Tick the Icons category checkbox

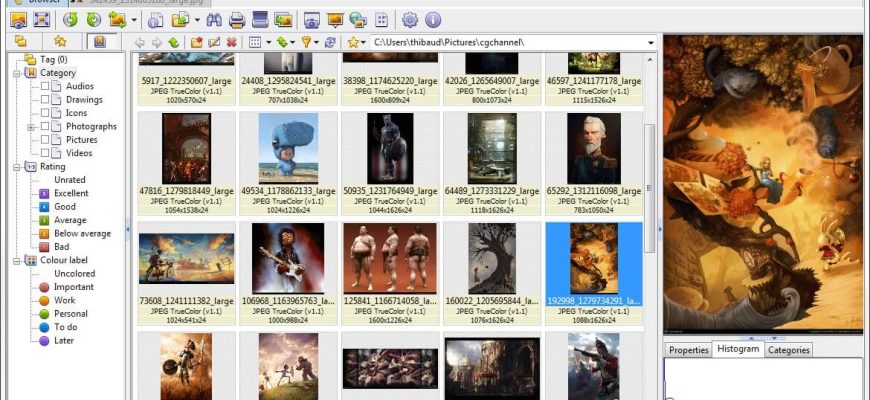(45, 113)
